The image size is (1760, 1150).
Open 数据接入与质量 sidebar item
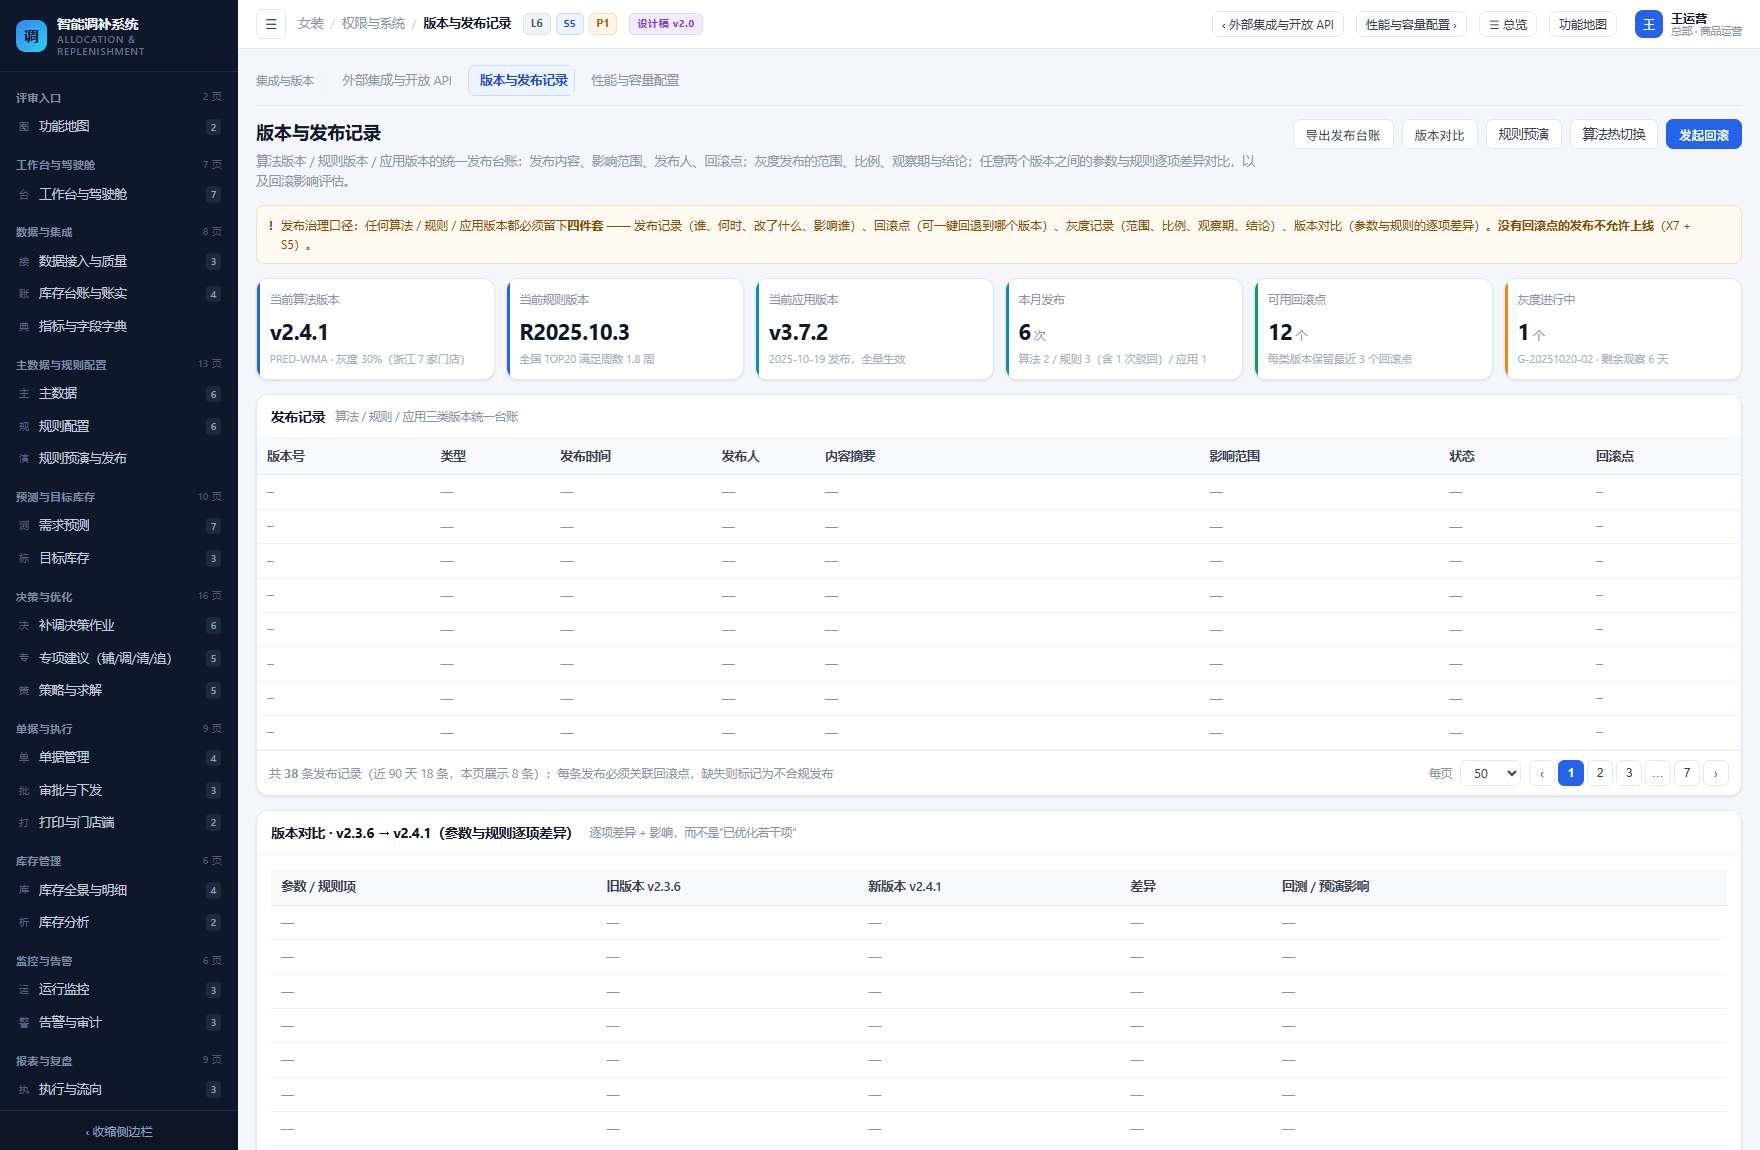point(119,262)
